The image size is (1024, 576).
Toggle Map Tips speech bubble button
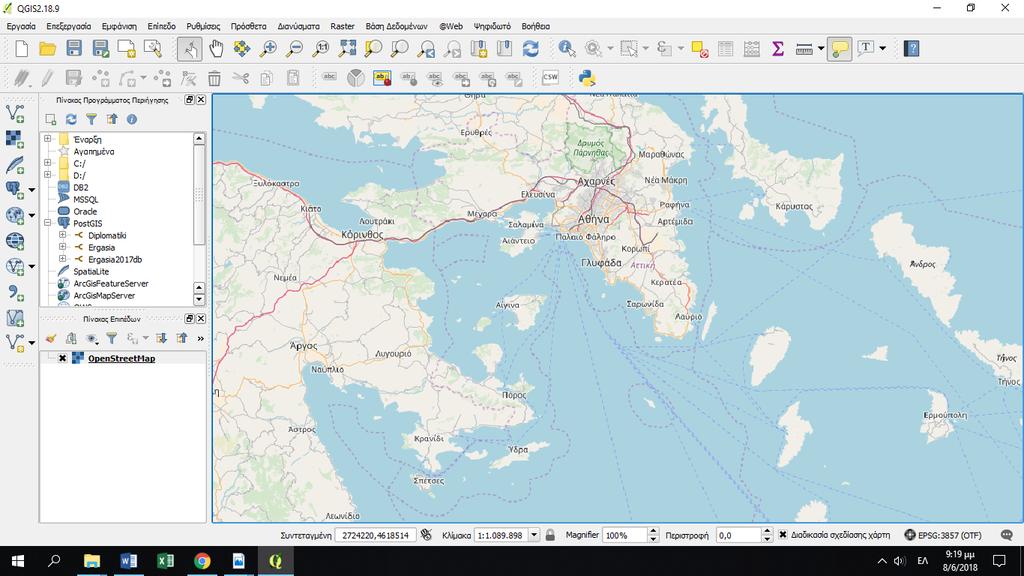[x=839, y=49]
